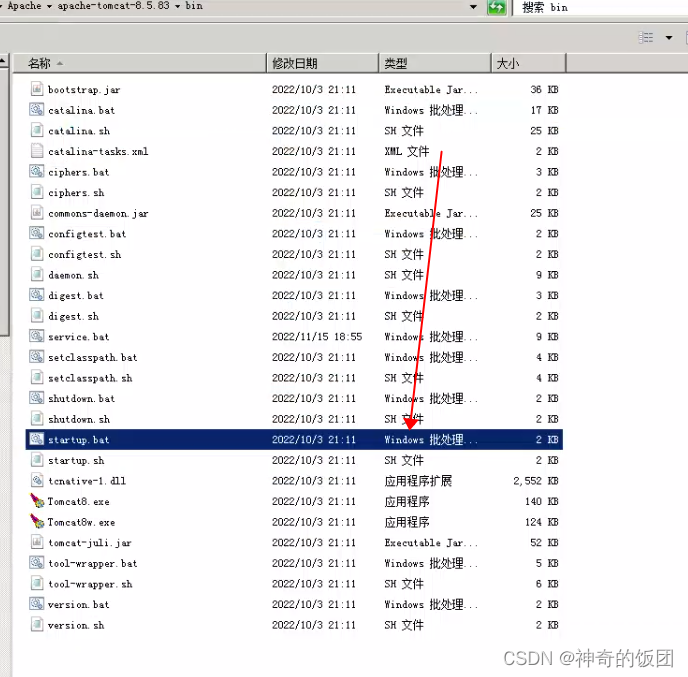Click the XML 文件 type cell
688x677 pixels.
pos(407,151)
